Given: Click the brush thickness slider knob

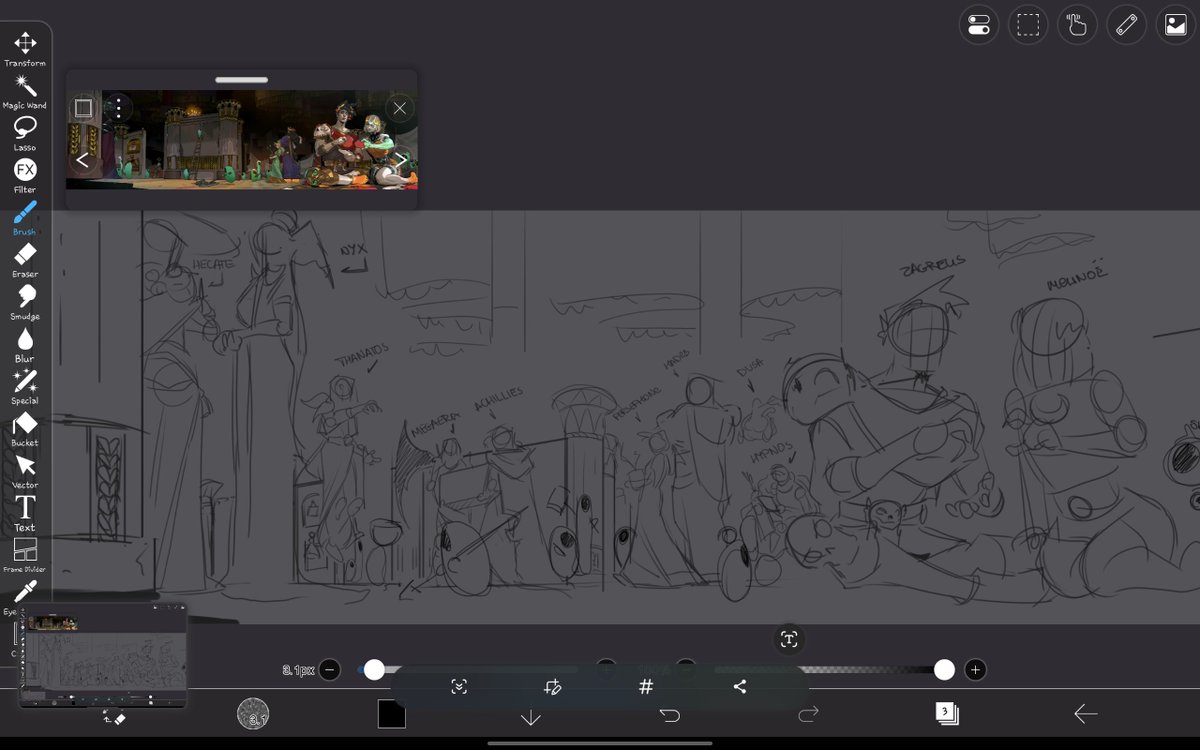Looking at the screenshot, I should (374, 670).
